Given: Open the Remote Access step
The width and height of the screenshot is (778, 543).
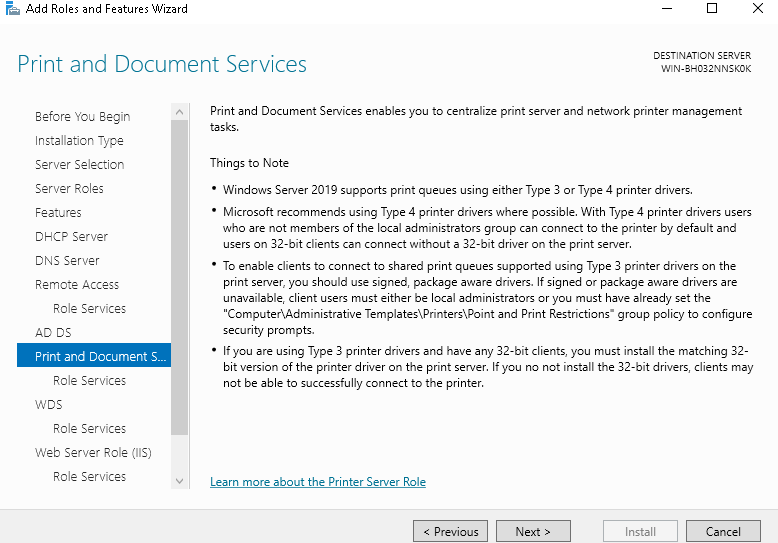Looking at the screenshot, I should (77, 285).
